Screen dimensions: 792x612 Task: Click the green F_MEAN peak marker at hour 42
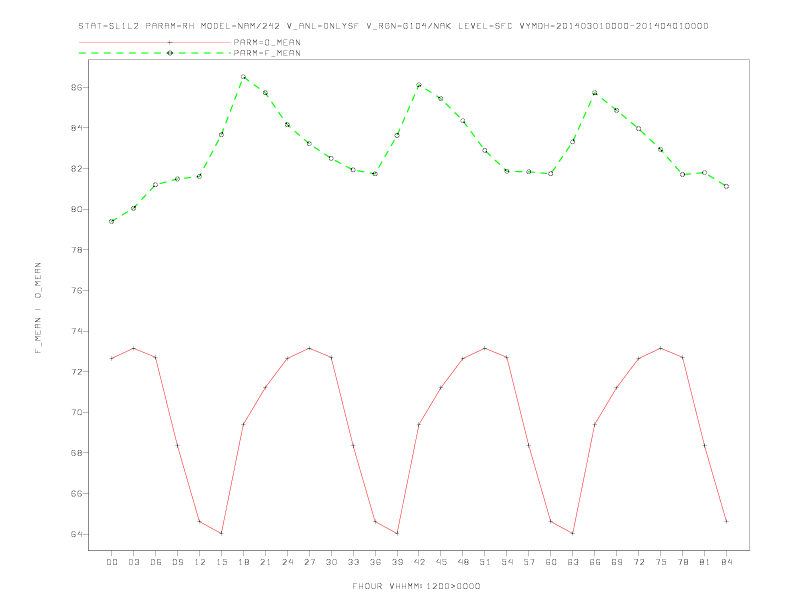(x=419, y=85)
